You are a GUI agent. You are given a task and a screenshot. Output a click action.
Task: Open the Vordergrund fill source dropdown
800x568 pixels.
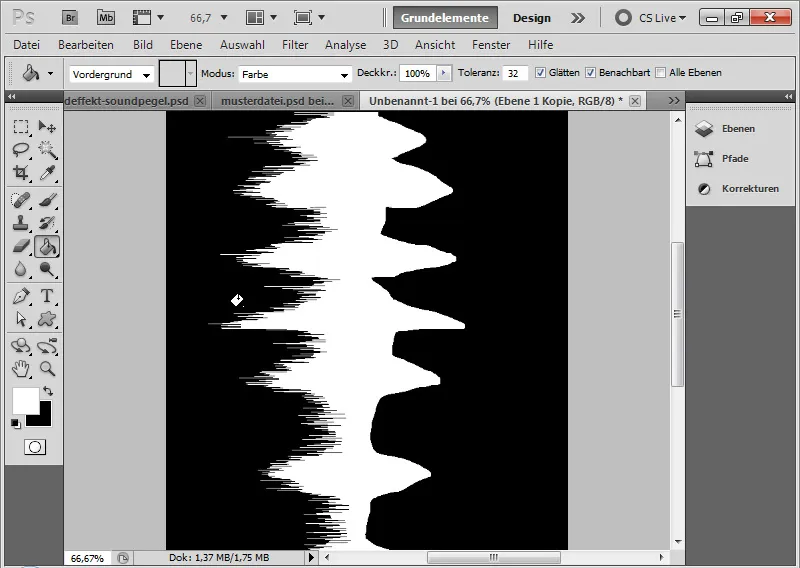point(111,74)
